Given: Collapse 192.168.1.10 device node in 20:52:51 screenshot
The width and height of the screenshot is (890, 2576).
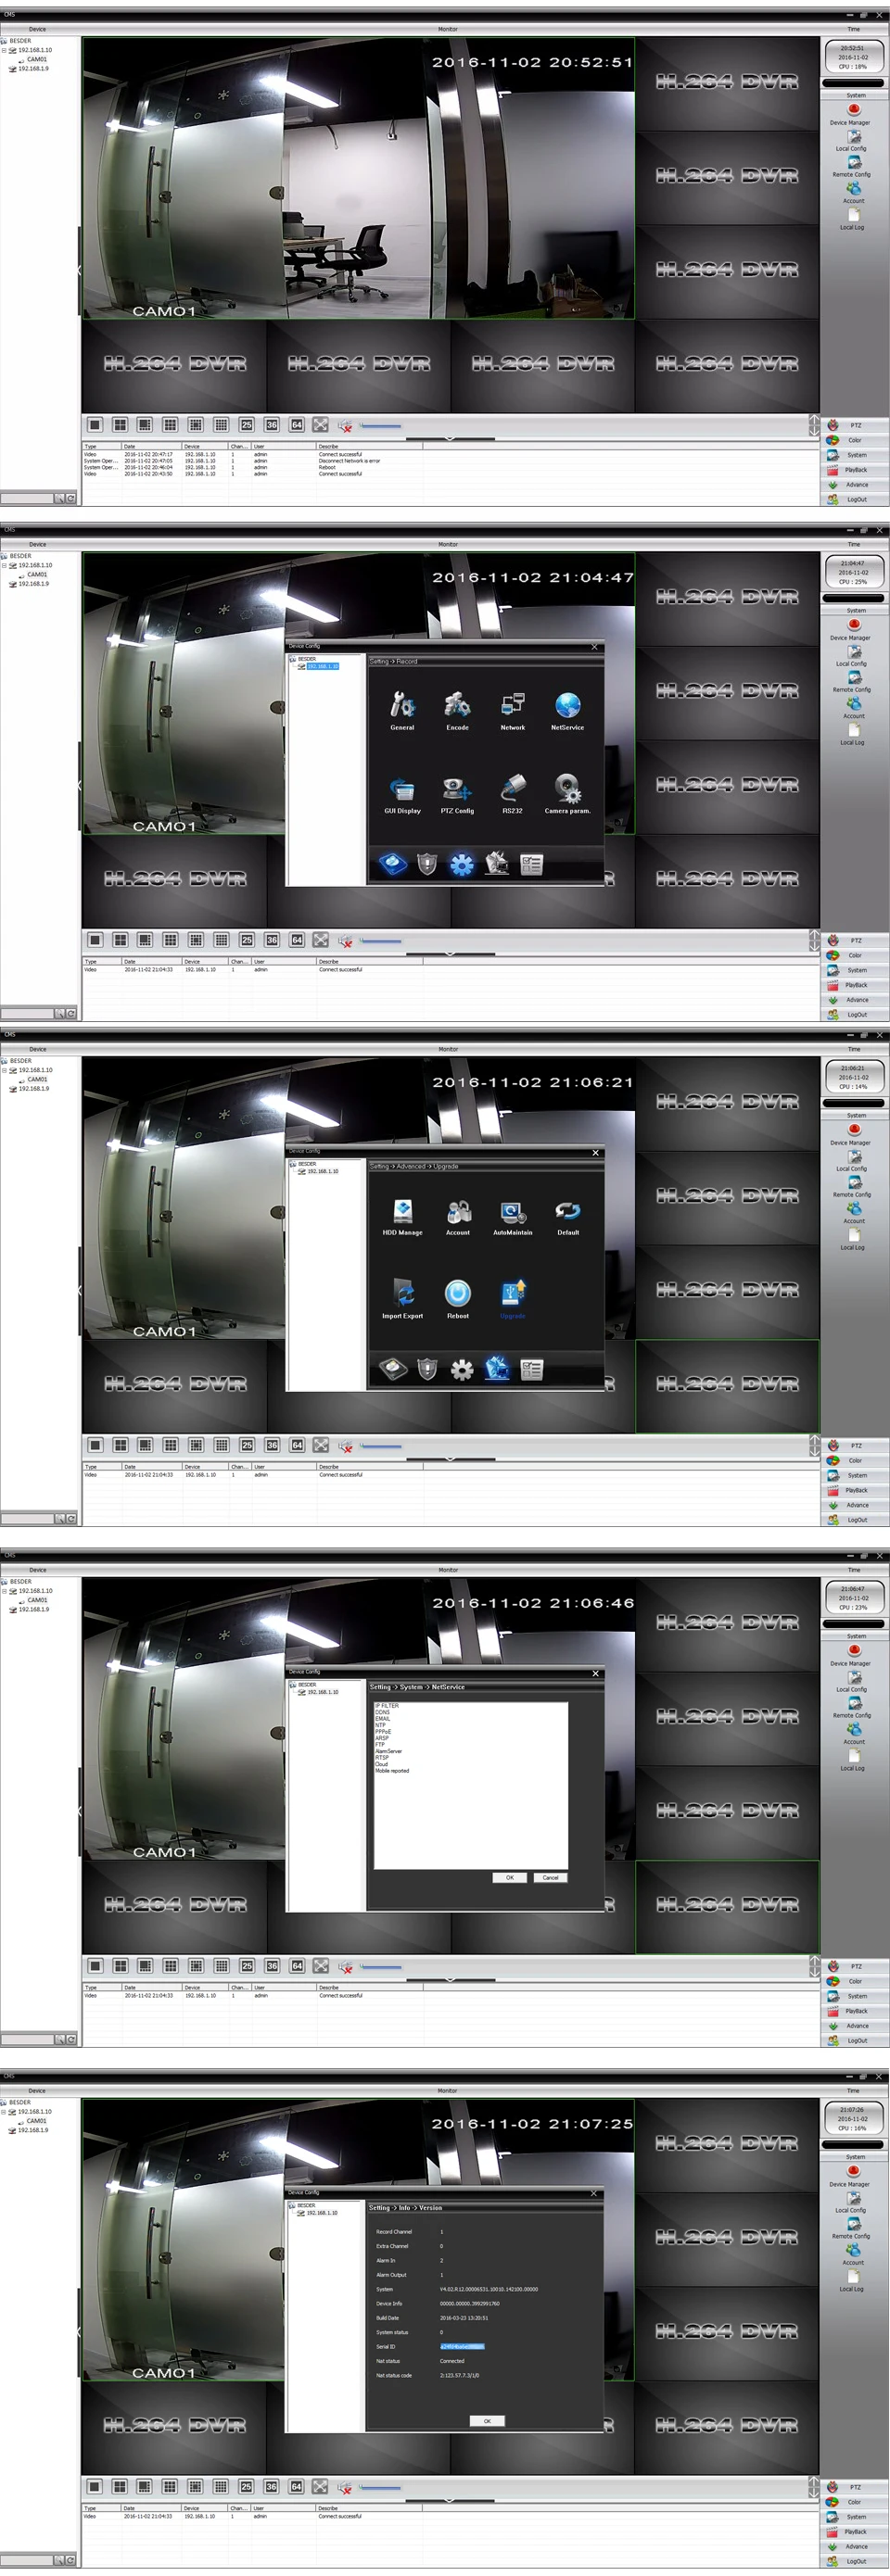Looking at the screenshot, I should click(x=4, y=50).
